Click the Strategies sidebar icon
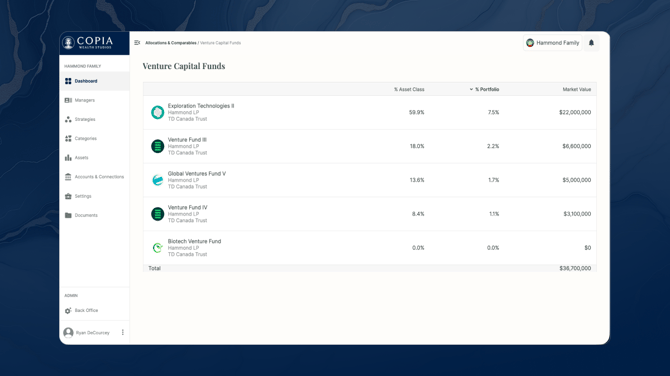The width and height of the screenshot is (670, 376). pyautogui.click(x=68, y=120)
